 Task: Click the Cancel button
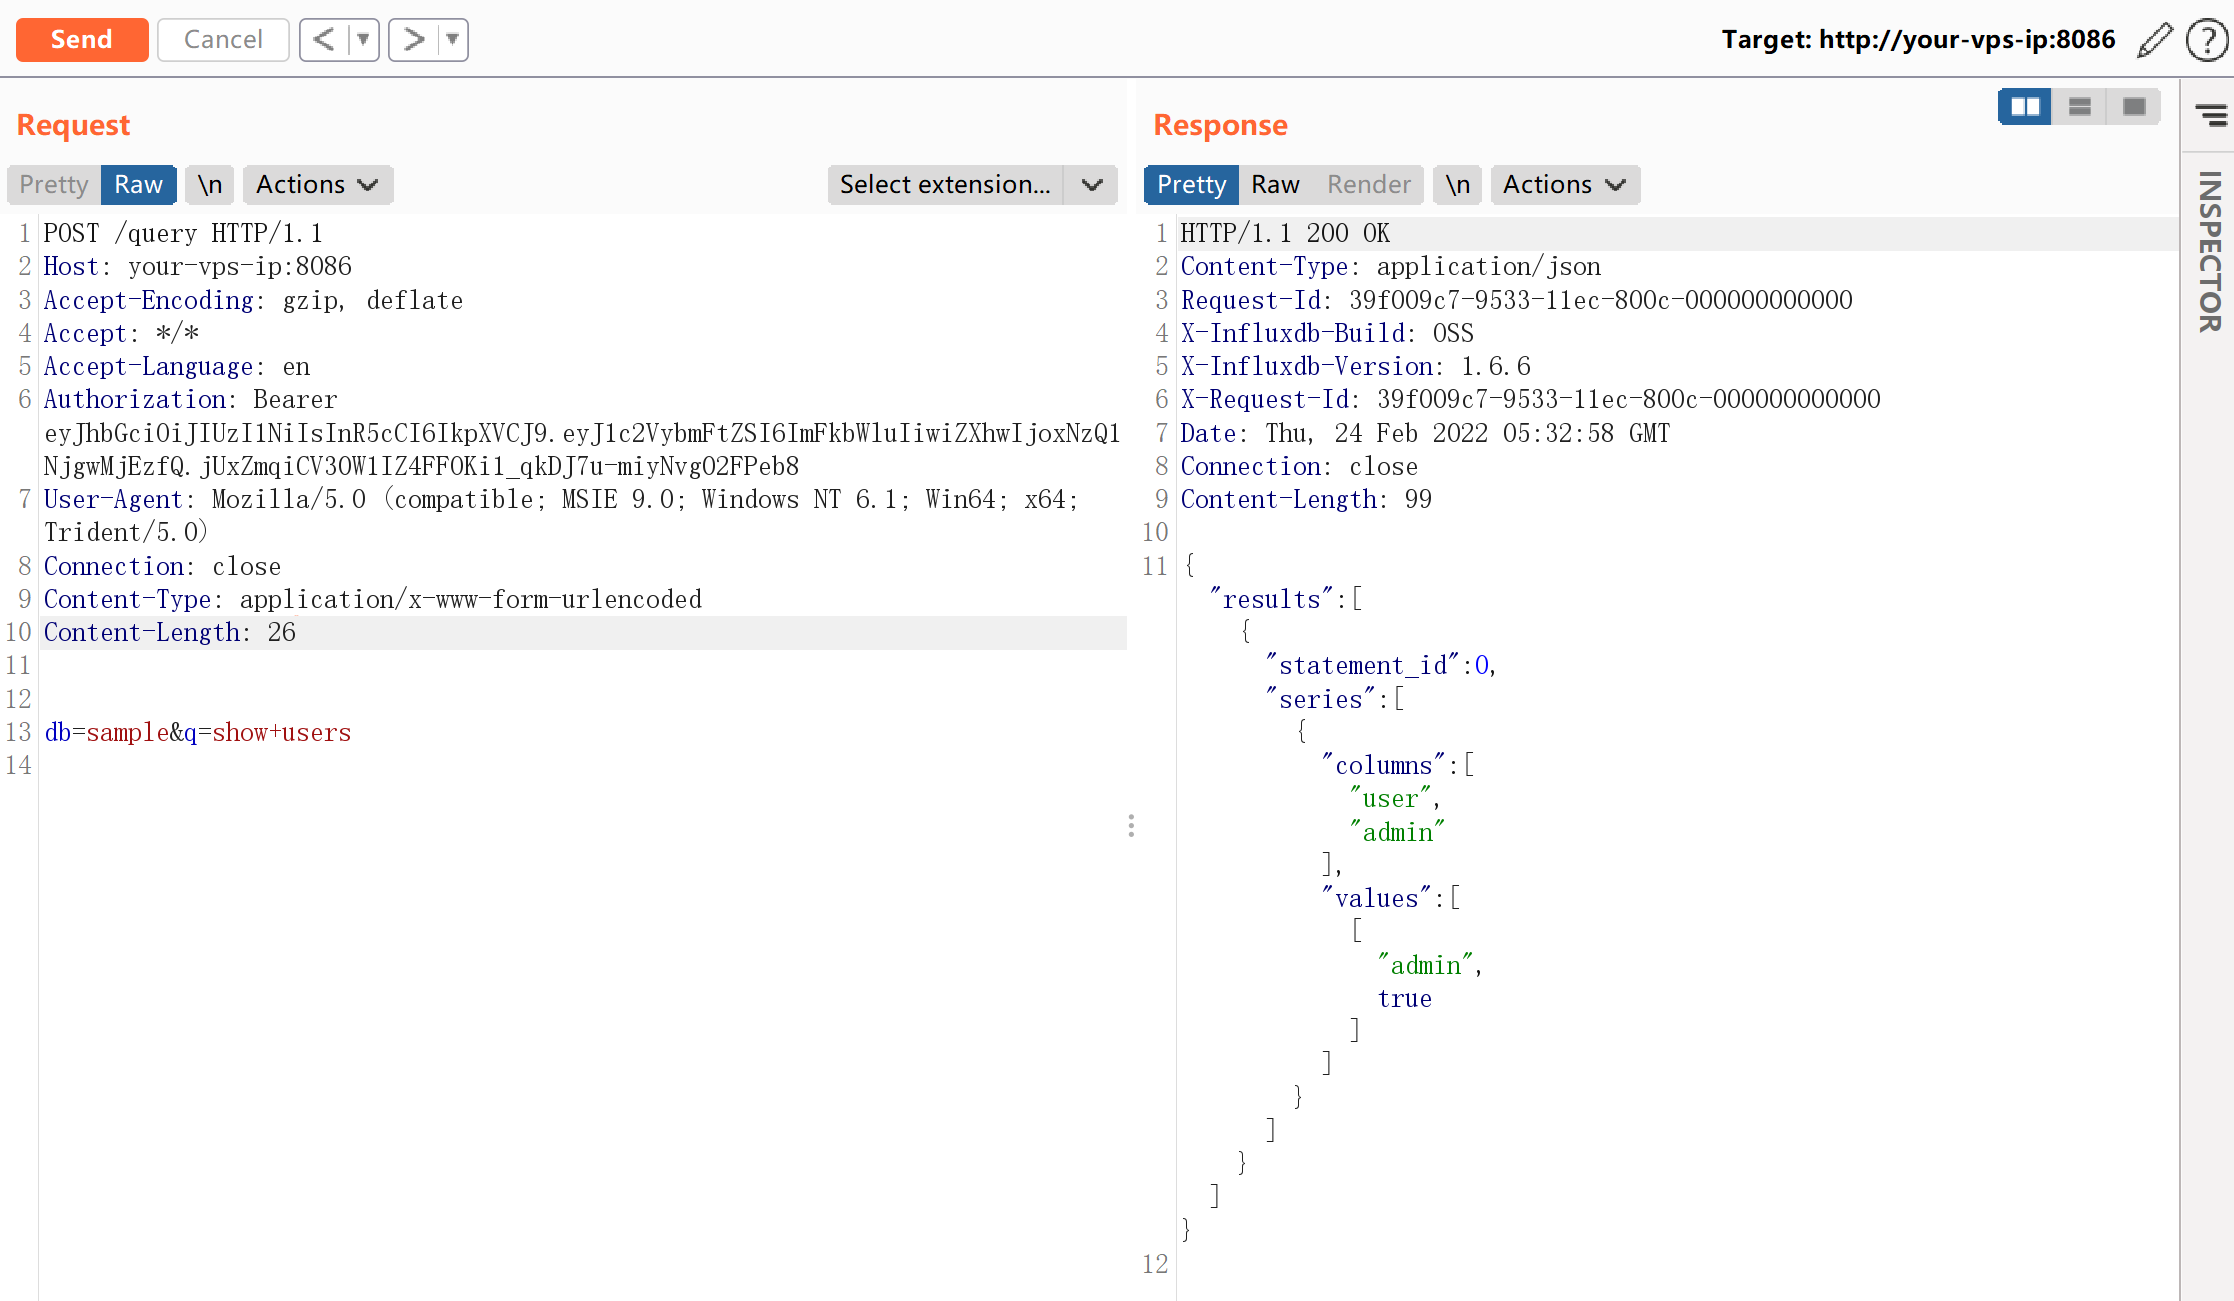(223, 40)
